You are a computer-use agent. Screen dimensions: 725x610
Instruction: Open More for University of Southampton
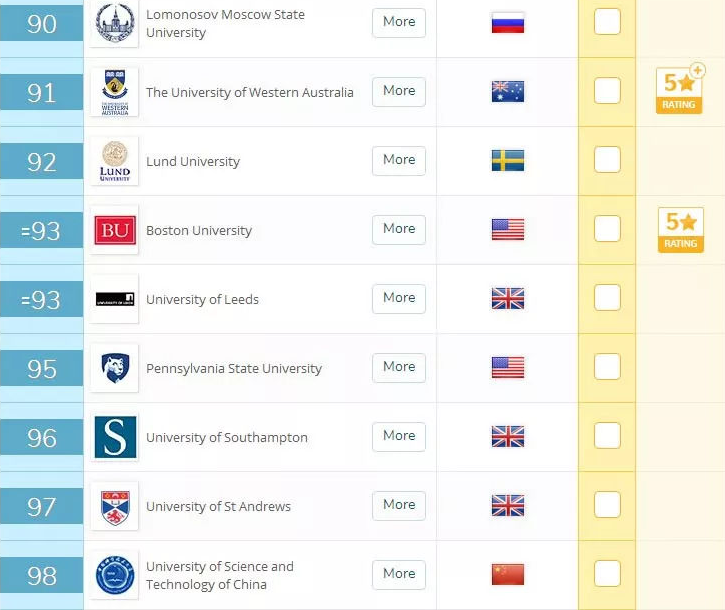click(399, 437)
